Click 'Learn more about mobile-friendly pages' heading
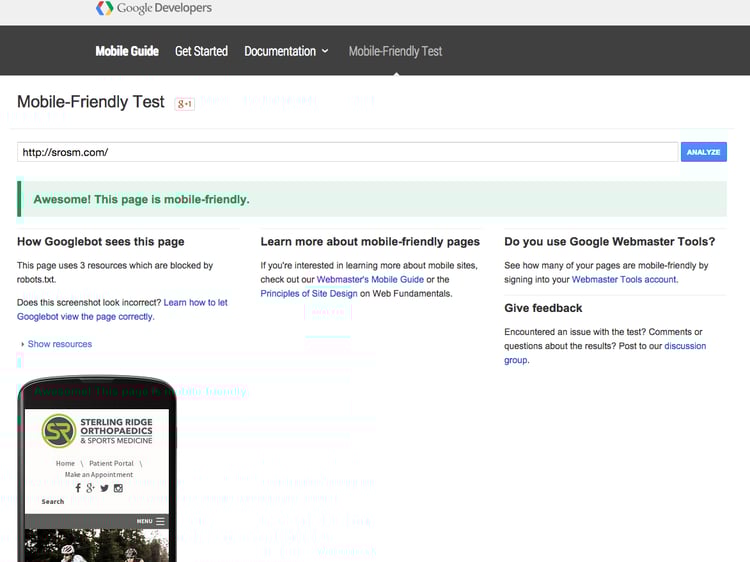 370,242
